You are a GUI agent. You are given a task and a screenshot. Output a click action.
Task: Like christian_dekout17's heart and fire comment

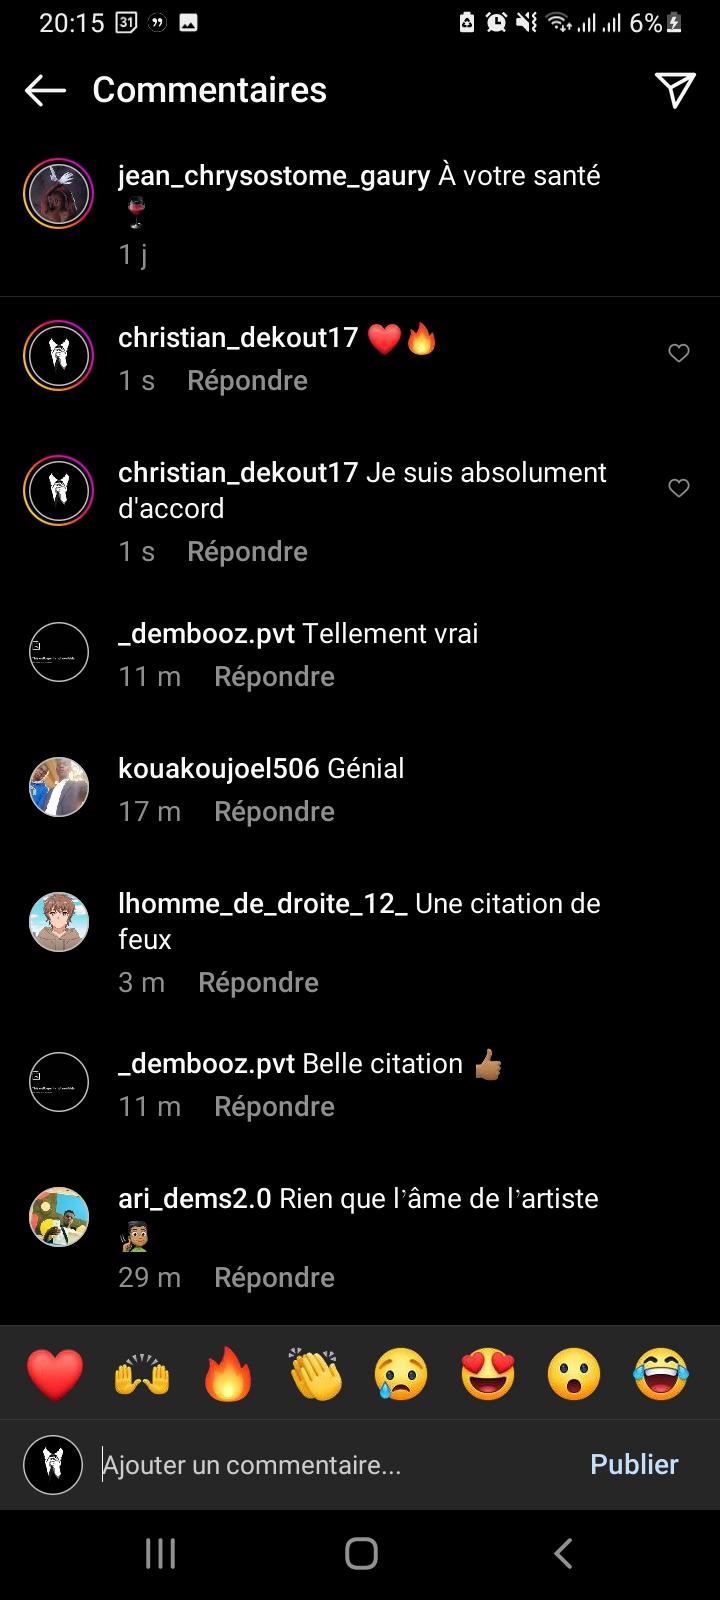pos(679,353)
